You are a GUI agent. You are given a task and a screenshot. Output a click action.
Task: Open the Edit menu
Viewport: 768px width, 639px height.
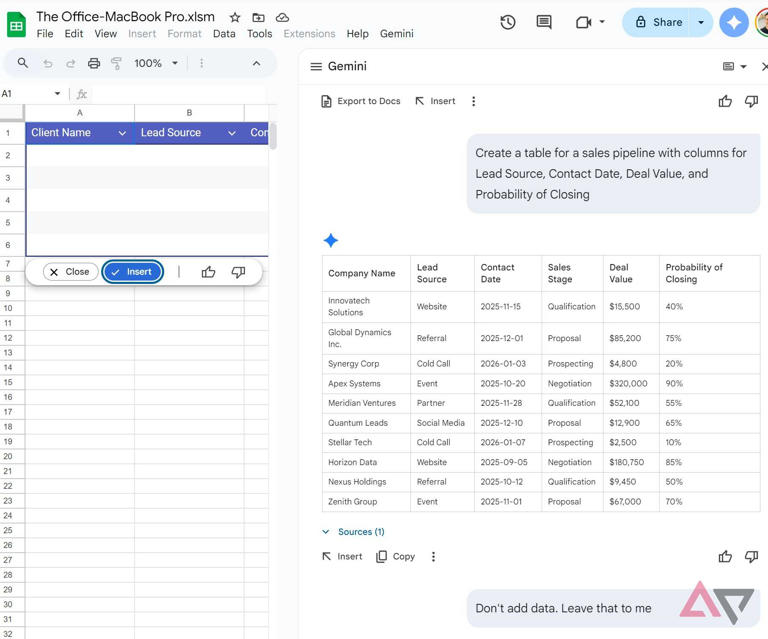pos(73,34)
